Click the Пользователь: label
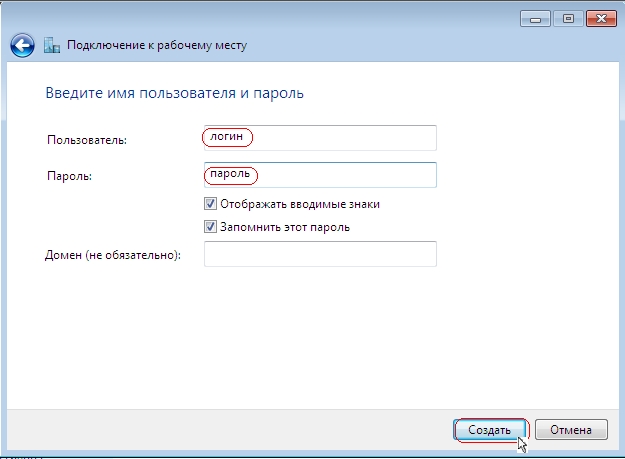Screen dimensions: 625x459 click(x=87, y=140)
